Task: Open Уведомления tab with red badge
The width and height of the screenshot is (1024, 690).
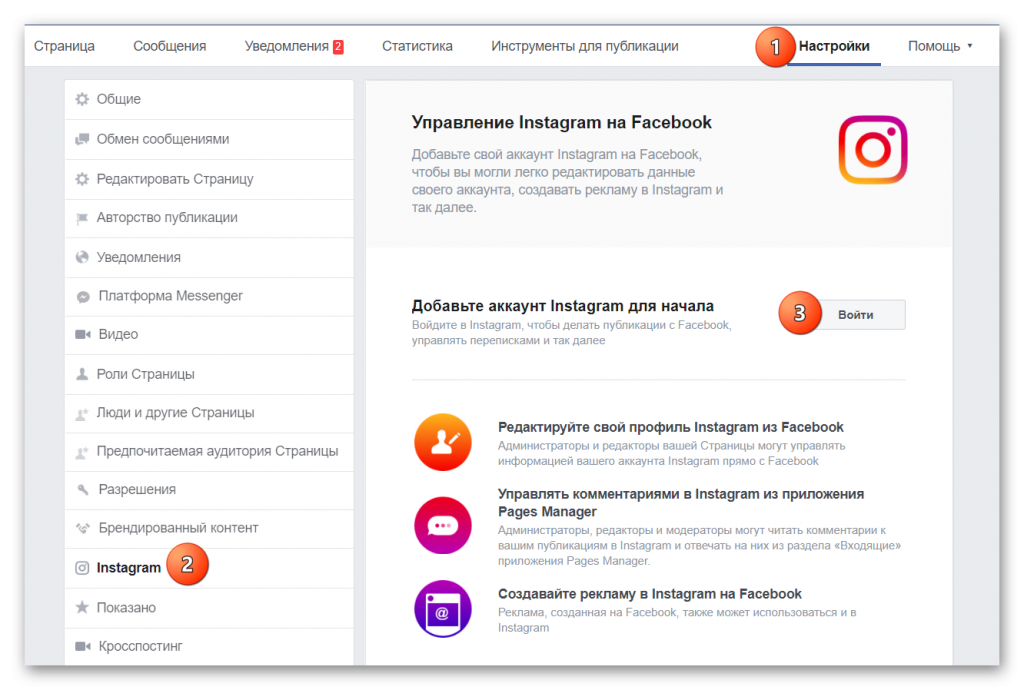Action: coord(294,46)
